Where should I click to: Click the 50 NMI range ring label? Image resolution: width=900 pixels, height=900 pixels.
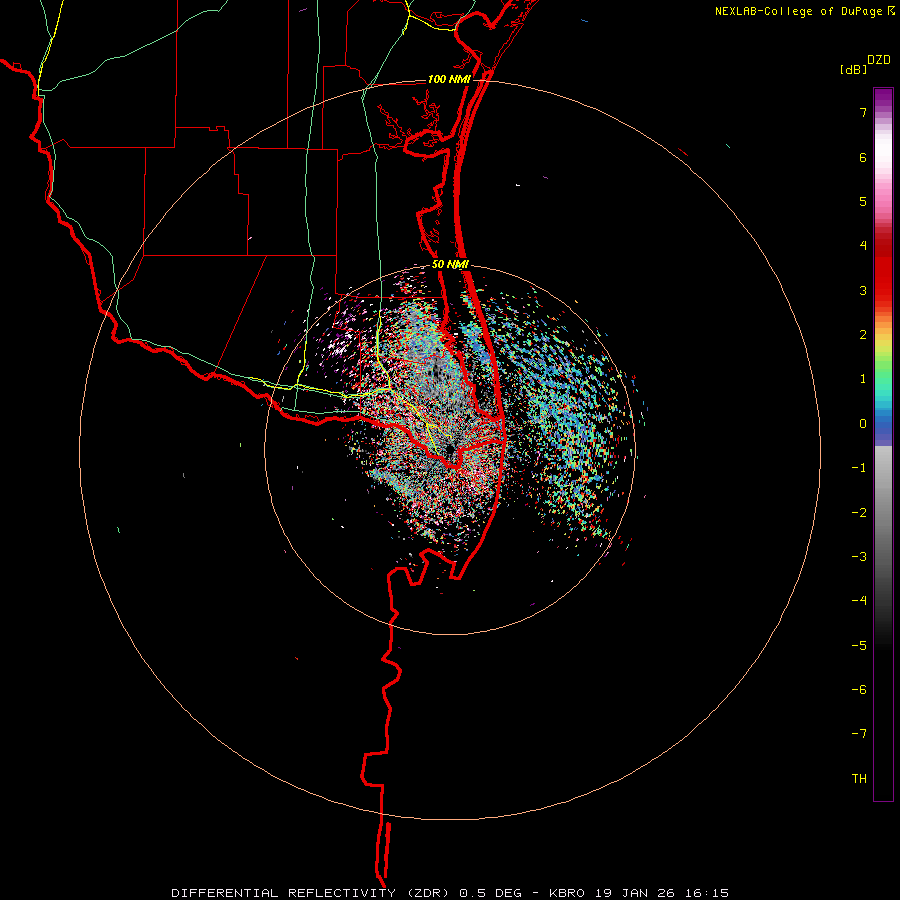pyautogui.click(x=450, y=265)
